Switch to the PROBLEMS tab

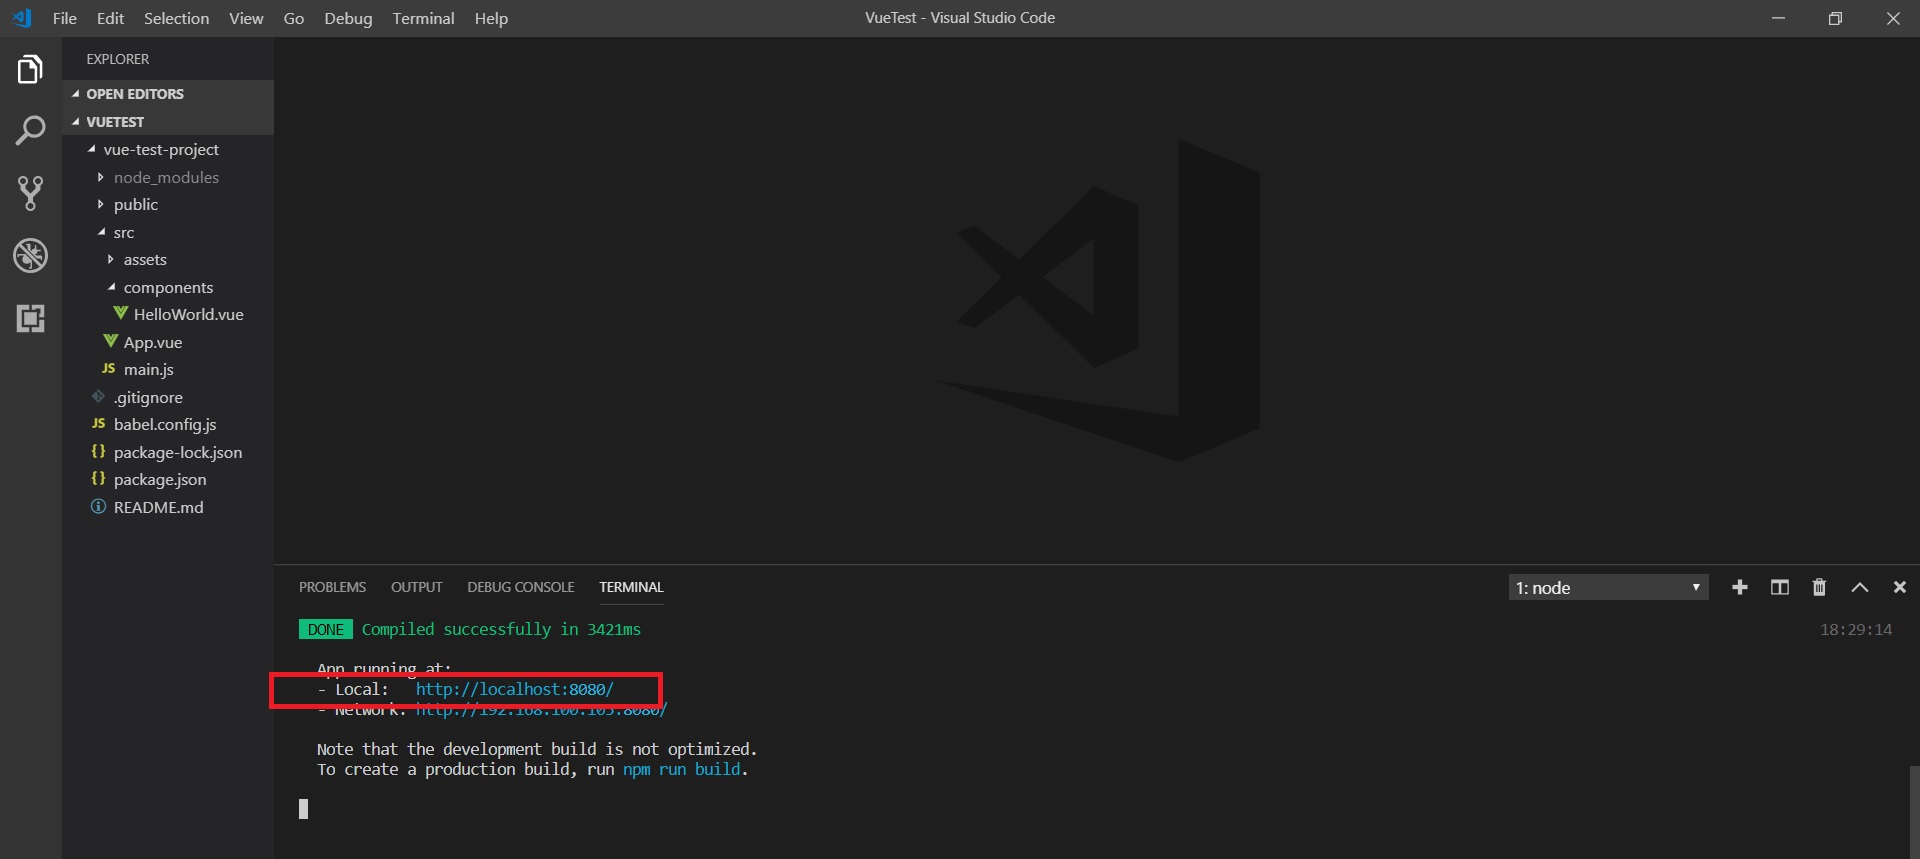[x=332, y=587]
